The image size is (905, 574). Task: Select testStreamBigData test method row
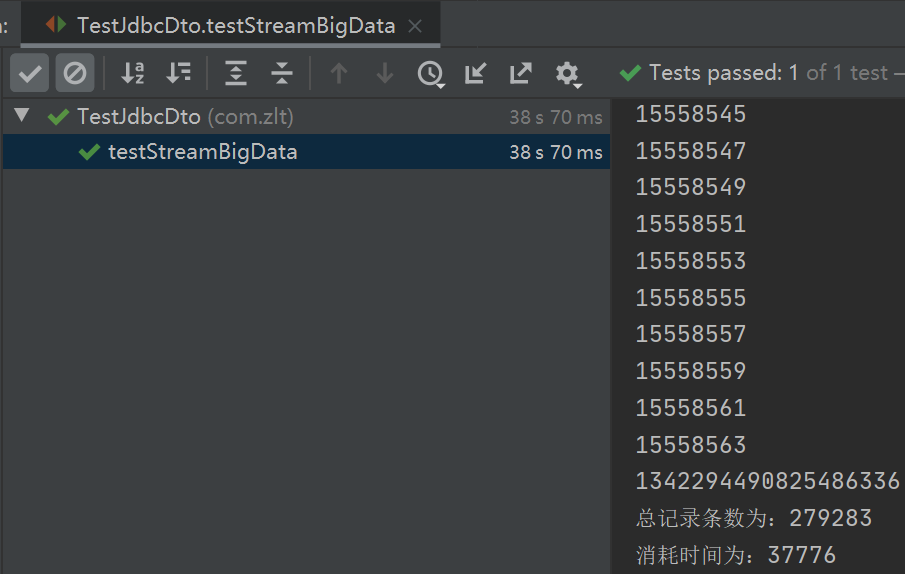(x=306, y=152)
